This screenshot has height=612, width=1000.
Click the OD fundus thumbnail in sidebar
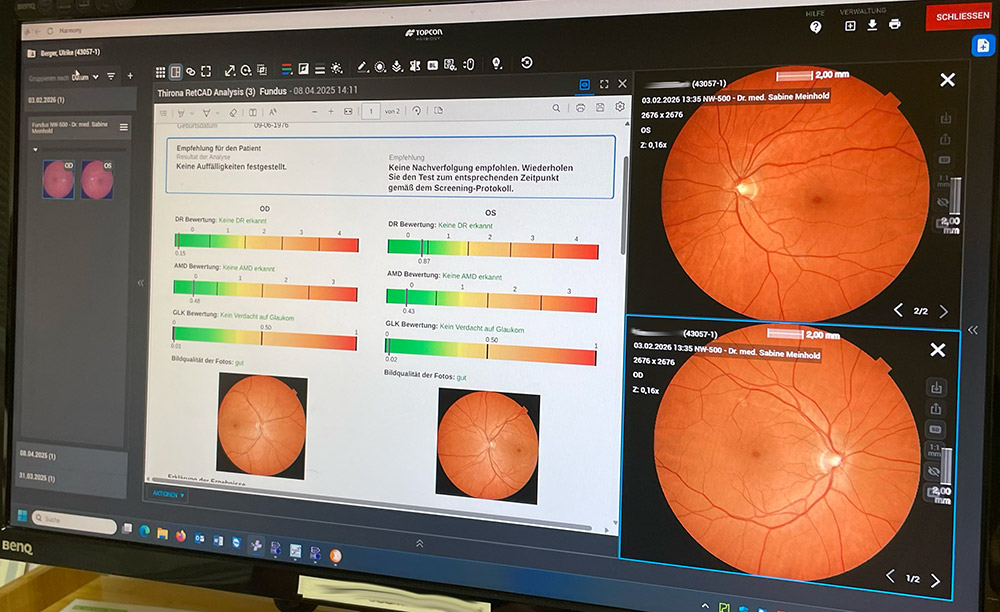click(58, 179)
